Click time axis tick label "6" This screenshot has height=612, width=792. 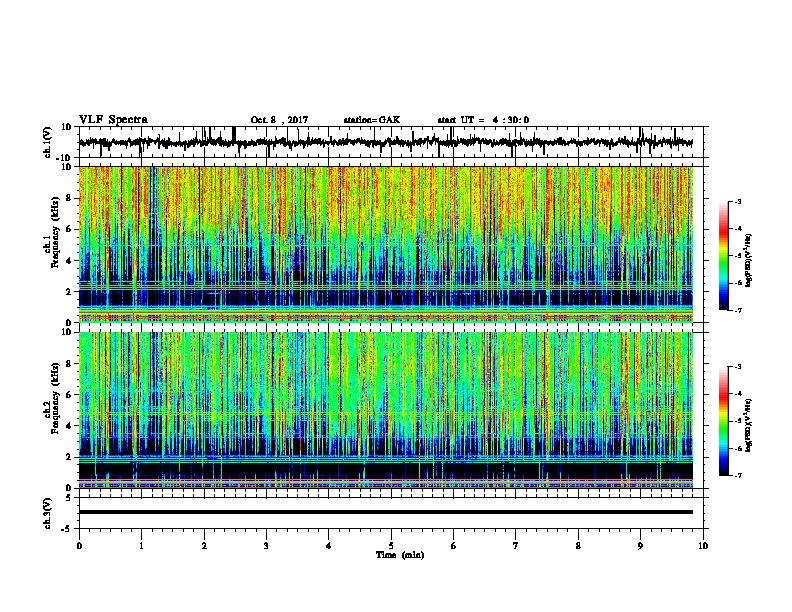click(454, 546)
